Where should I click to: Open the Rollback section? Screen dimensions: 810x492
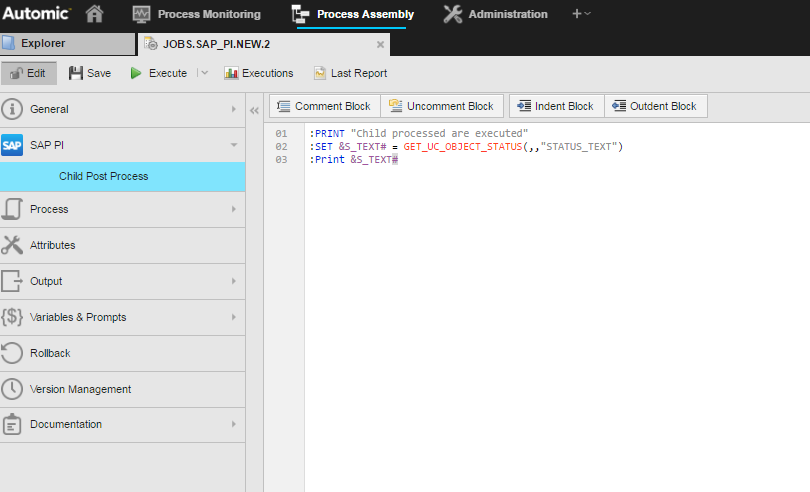(122, 353)
